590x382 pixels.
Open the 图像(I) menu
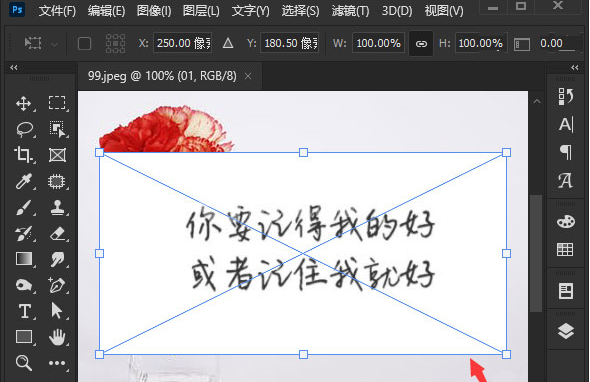(x=154, y=11)
